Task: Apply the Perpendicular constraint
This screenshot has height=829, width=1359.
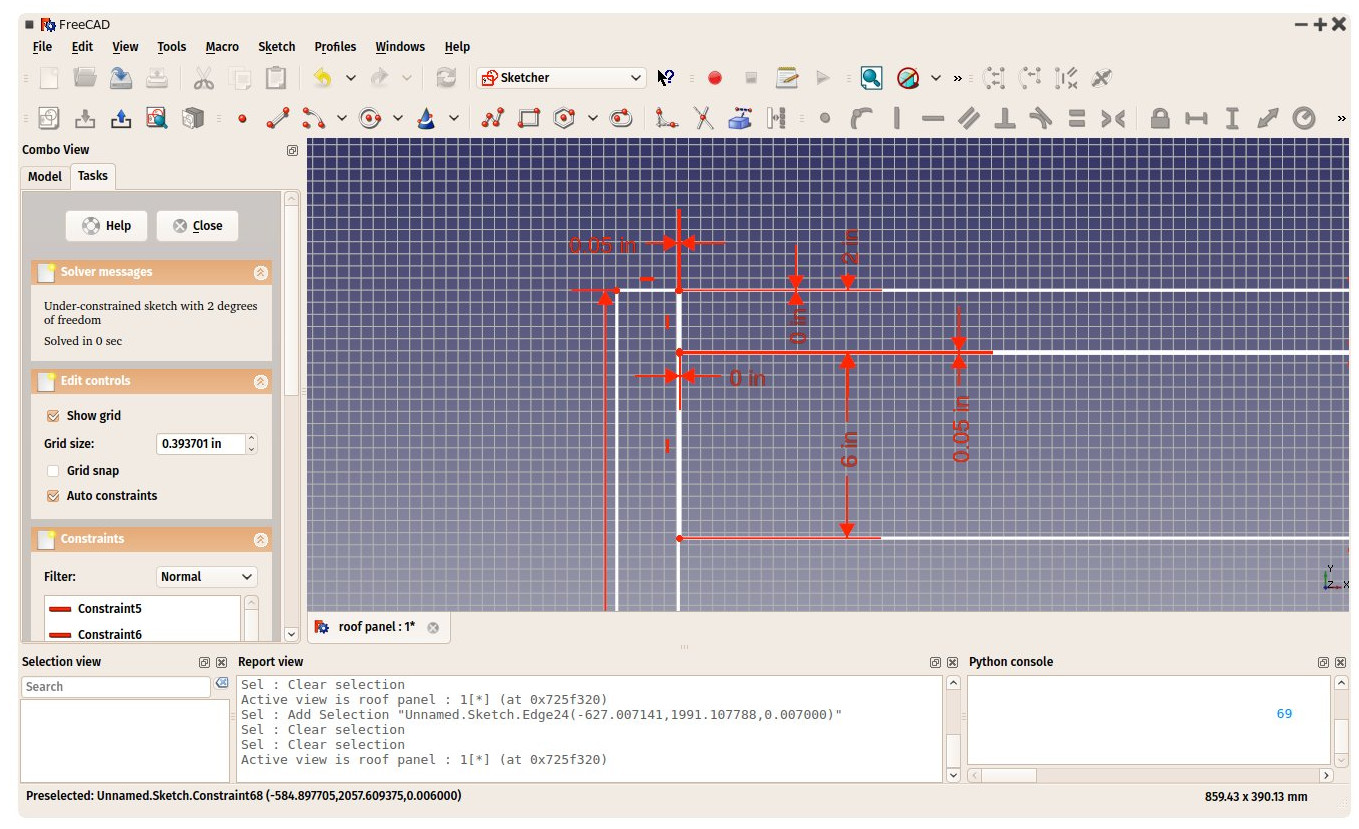Action: (x=1005, y=118)
